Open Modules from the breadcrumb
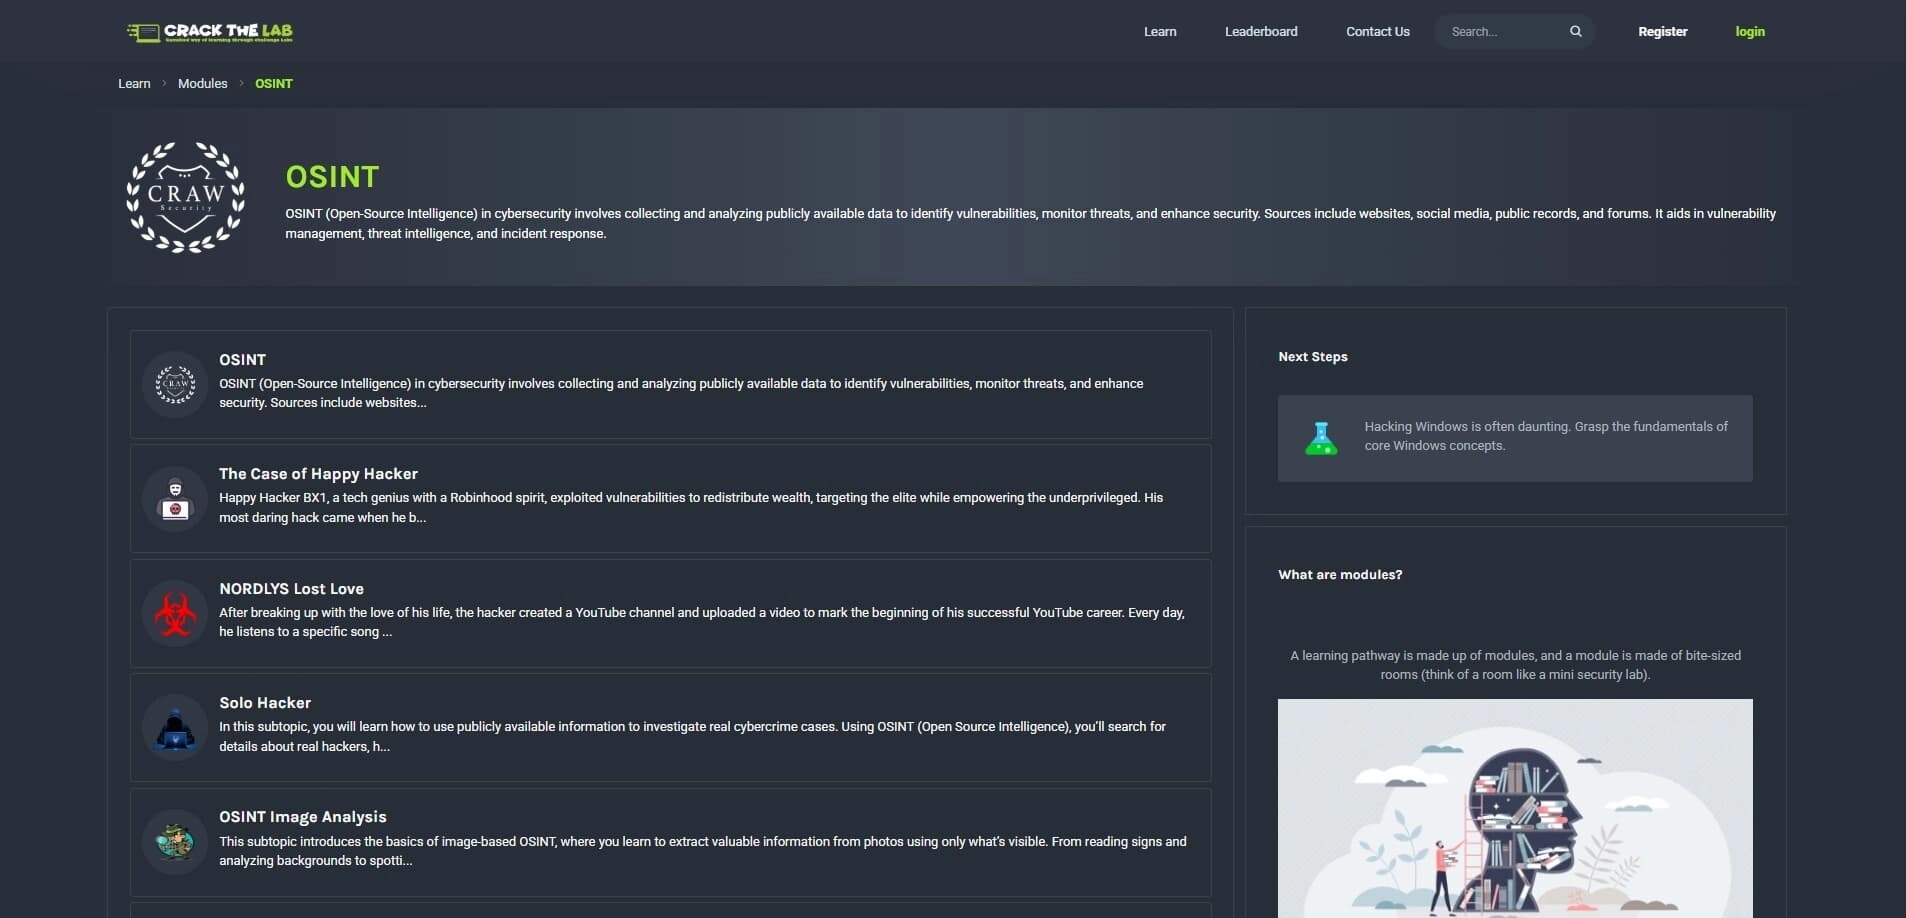This screenshot has height=918, width=1906. tap(203, 83)
